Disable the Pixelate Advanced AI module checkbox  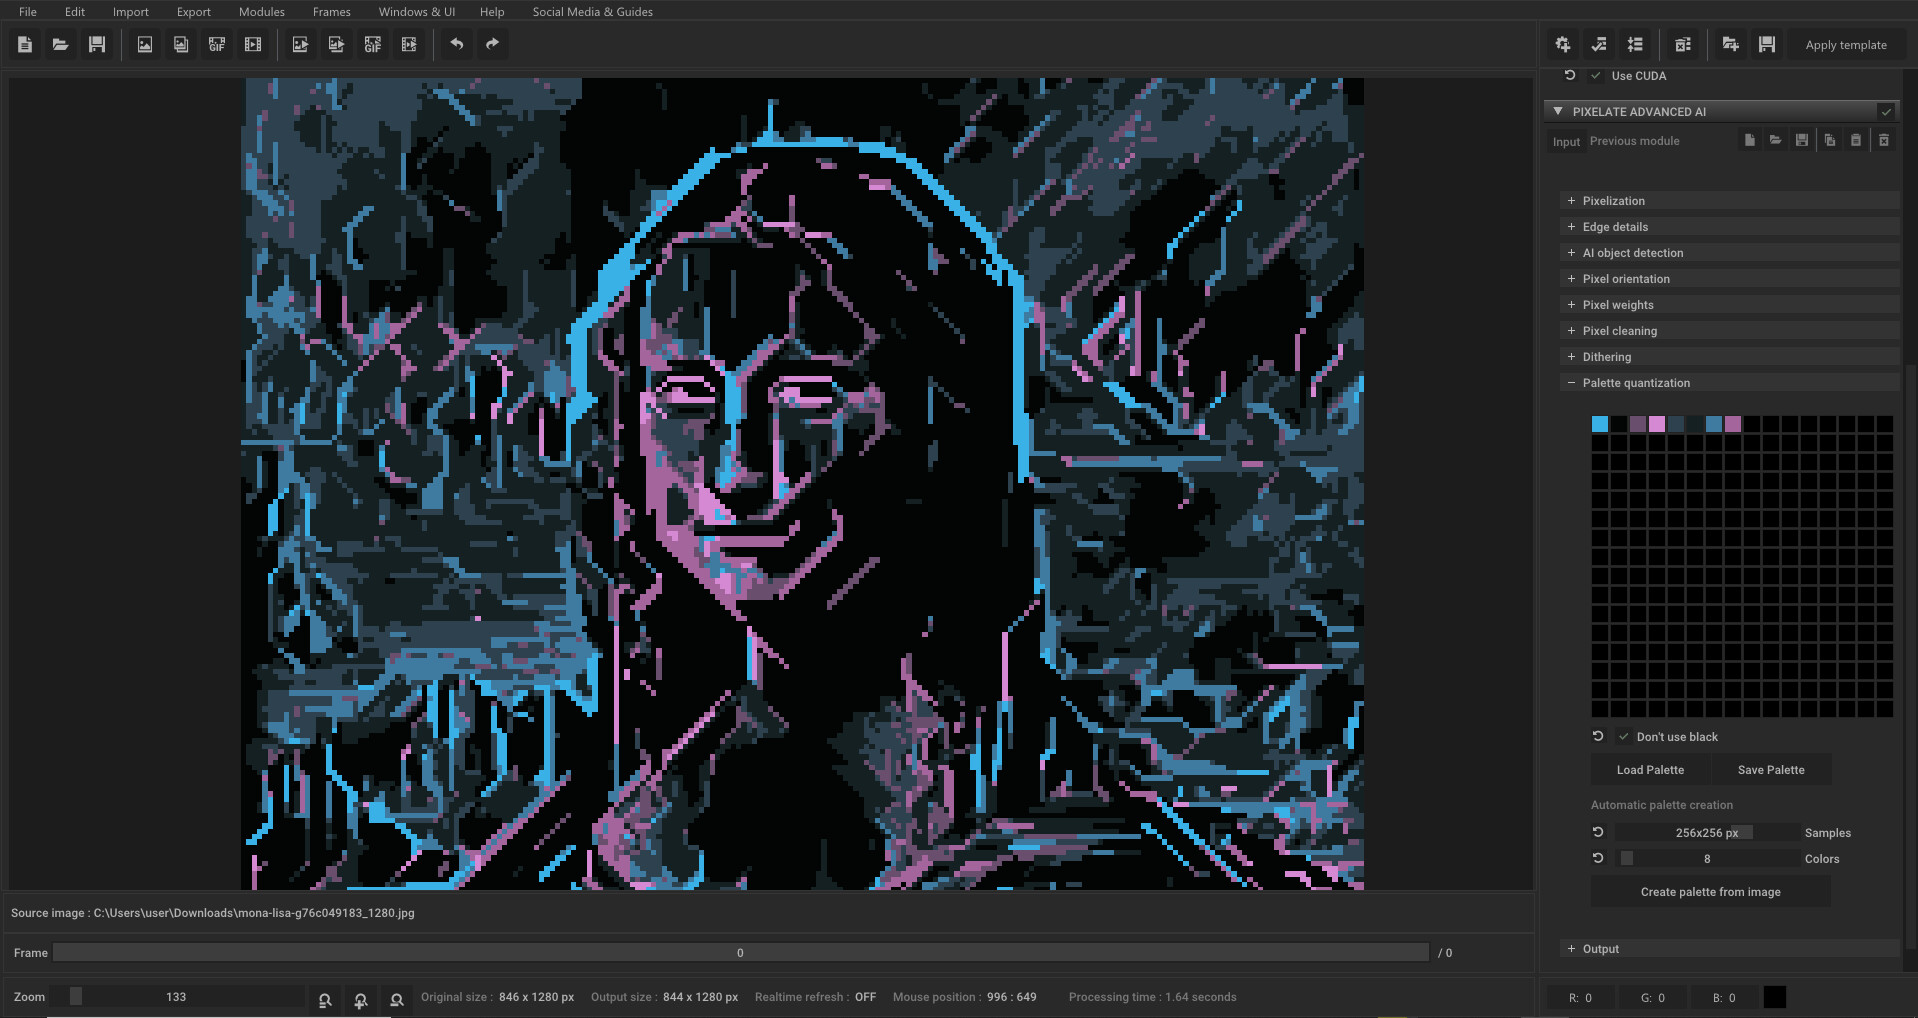point(1885,112)
